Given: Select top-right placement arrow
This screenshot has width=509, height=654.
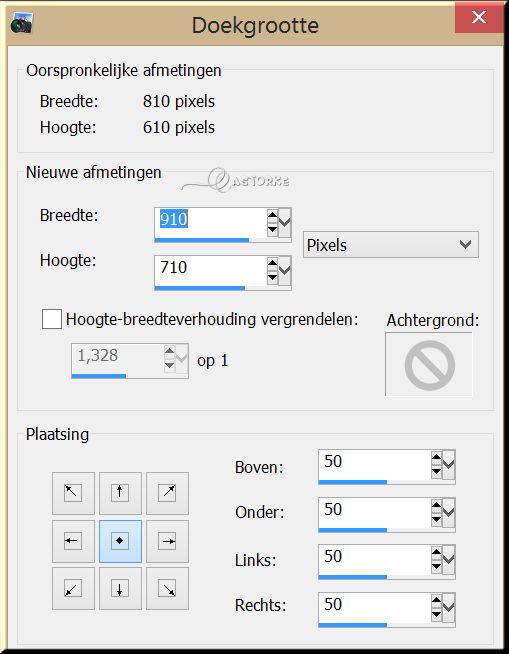Looking at the screenshot, I should [167, 493].
